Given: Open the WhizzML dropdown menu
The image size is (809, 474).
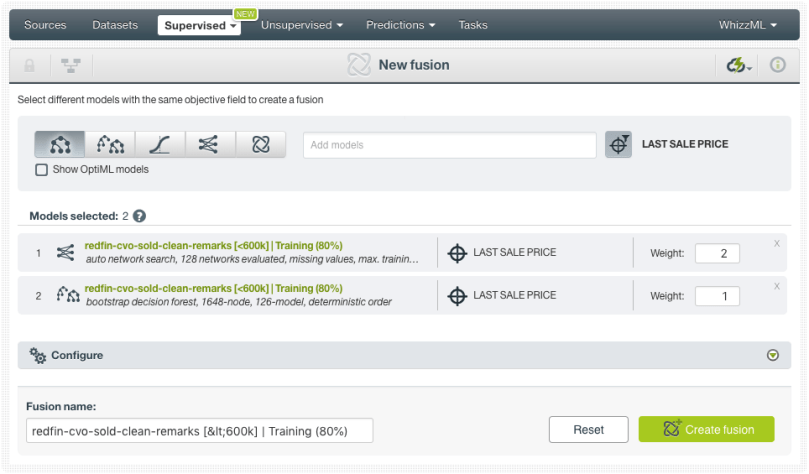Looking at the screenshot, I should click(x=747, y=25).
